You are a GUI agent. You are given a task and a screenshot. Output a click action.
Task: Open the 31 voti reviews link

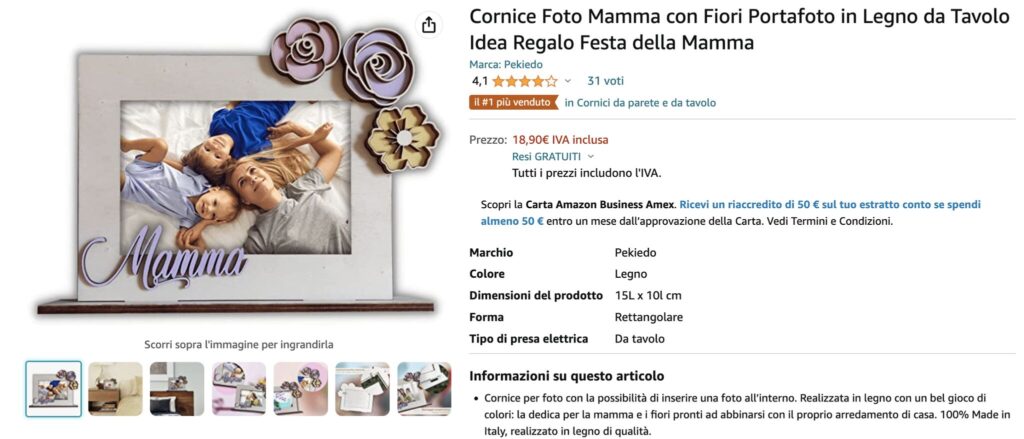pos(605,81)
